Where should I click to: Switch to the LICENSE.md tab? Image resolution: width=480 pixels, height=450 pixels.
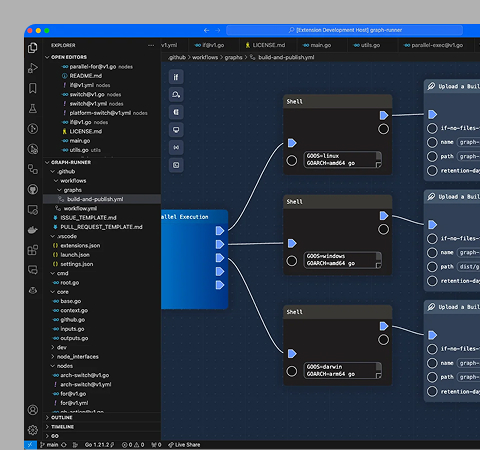[x=265, y=45]
